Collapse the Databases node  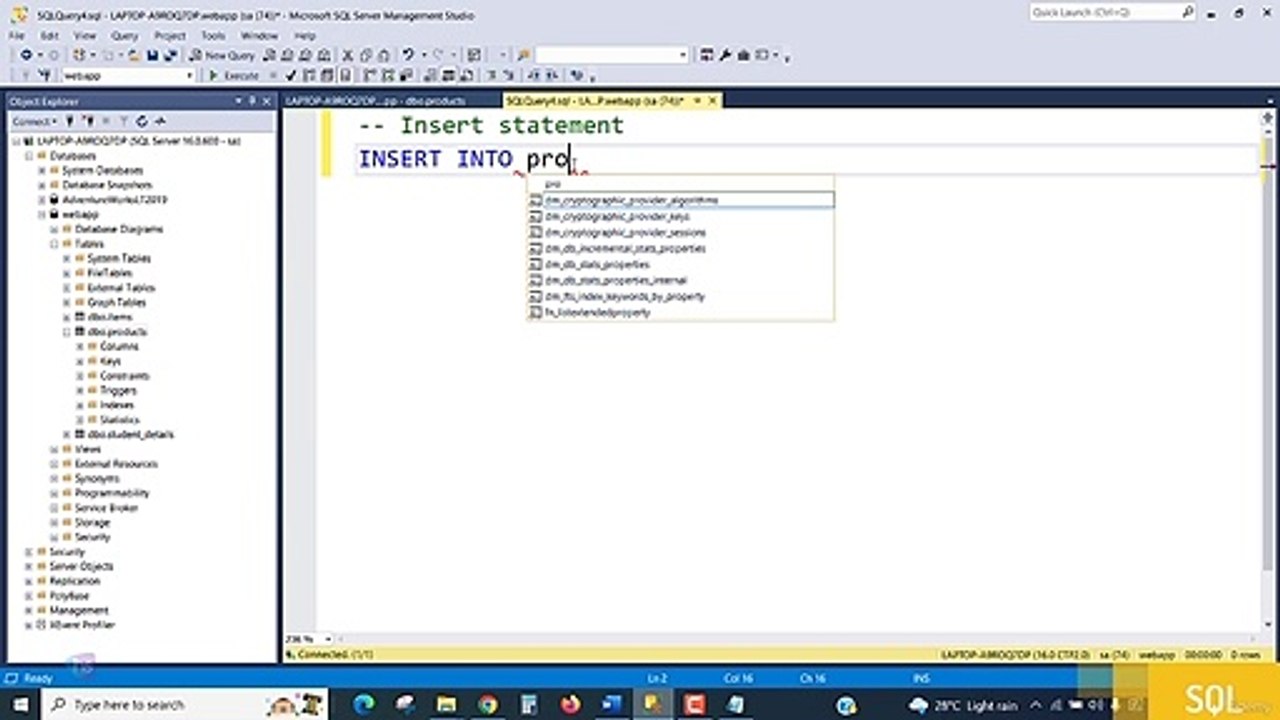[30, 156]
